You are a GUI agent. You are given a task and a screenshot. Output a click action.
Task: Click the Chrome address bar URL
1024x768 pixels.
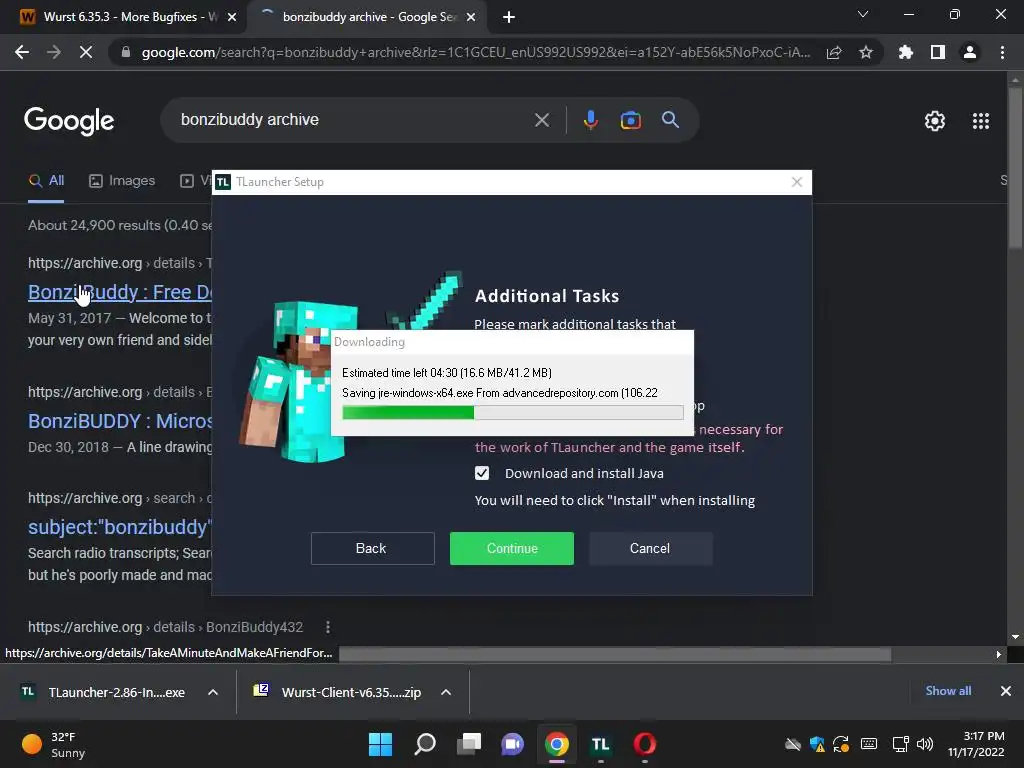pos(475,52)
